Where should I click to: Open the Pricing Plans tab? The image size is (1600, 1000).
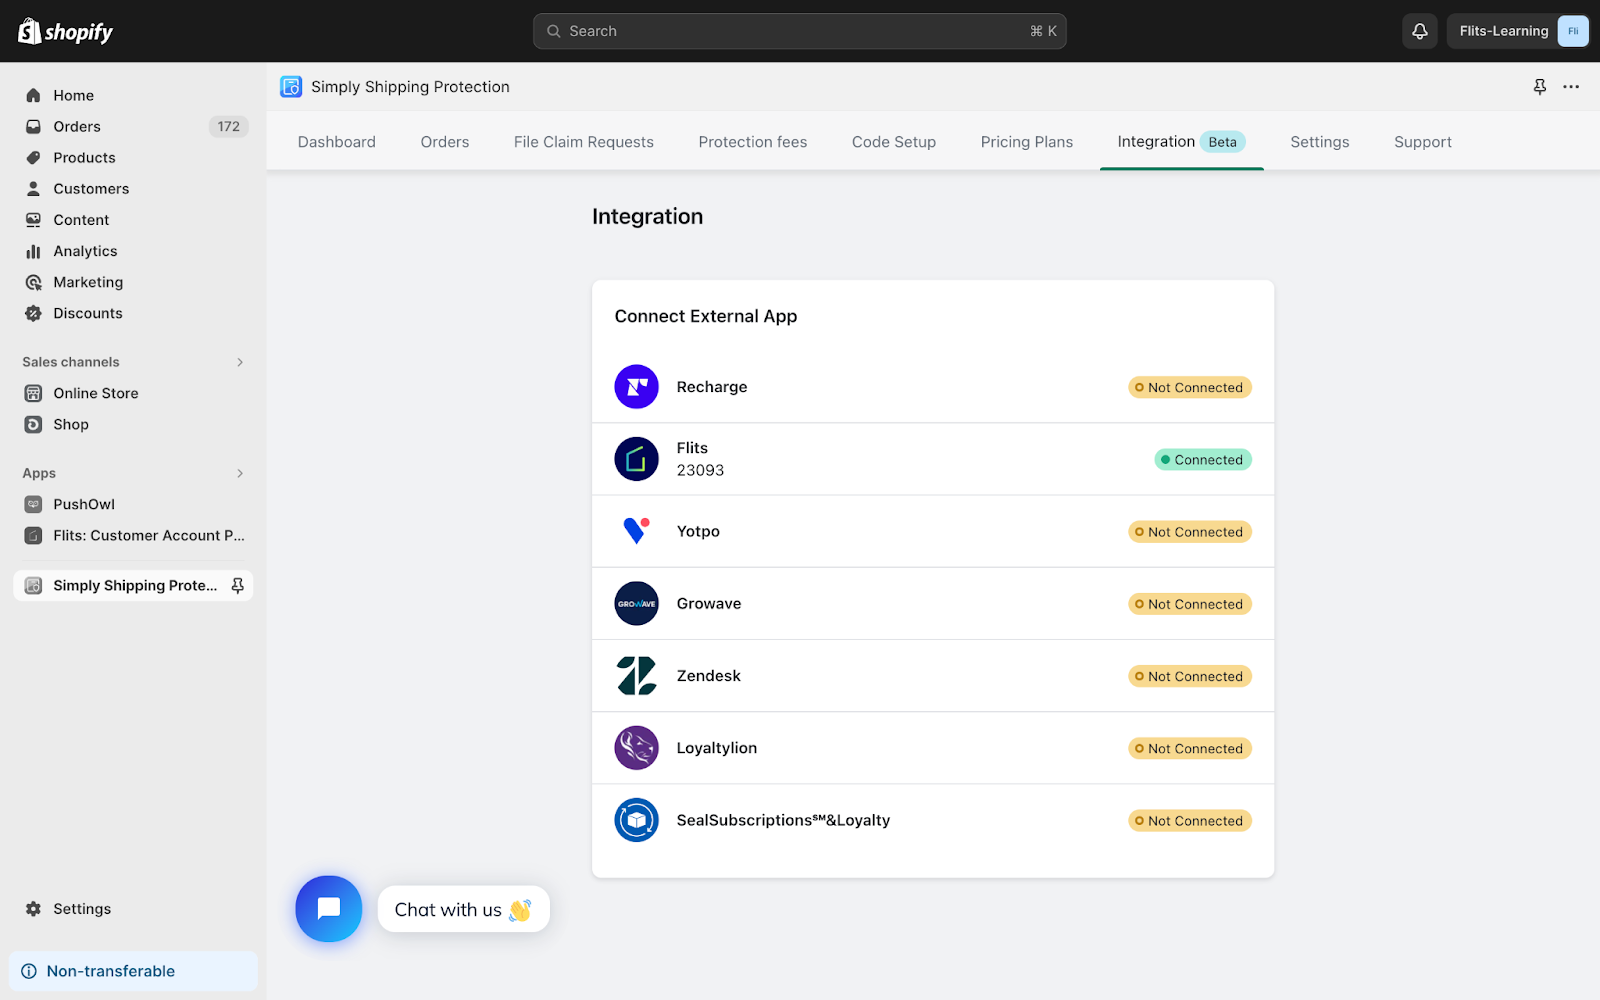point(1027,142)
